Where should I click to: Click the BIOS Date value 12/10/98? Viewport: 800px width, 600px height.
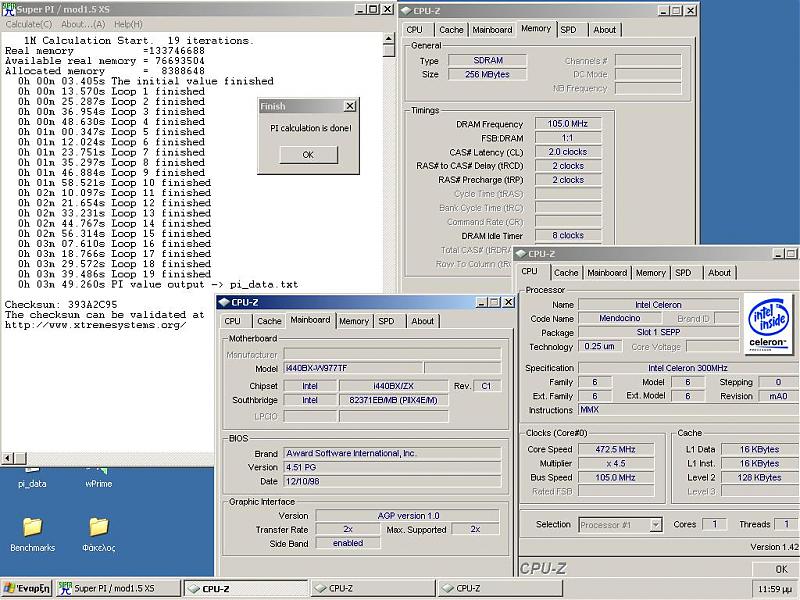[392, 482]
